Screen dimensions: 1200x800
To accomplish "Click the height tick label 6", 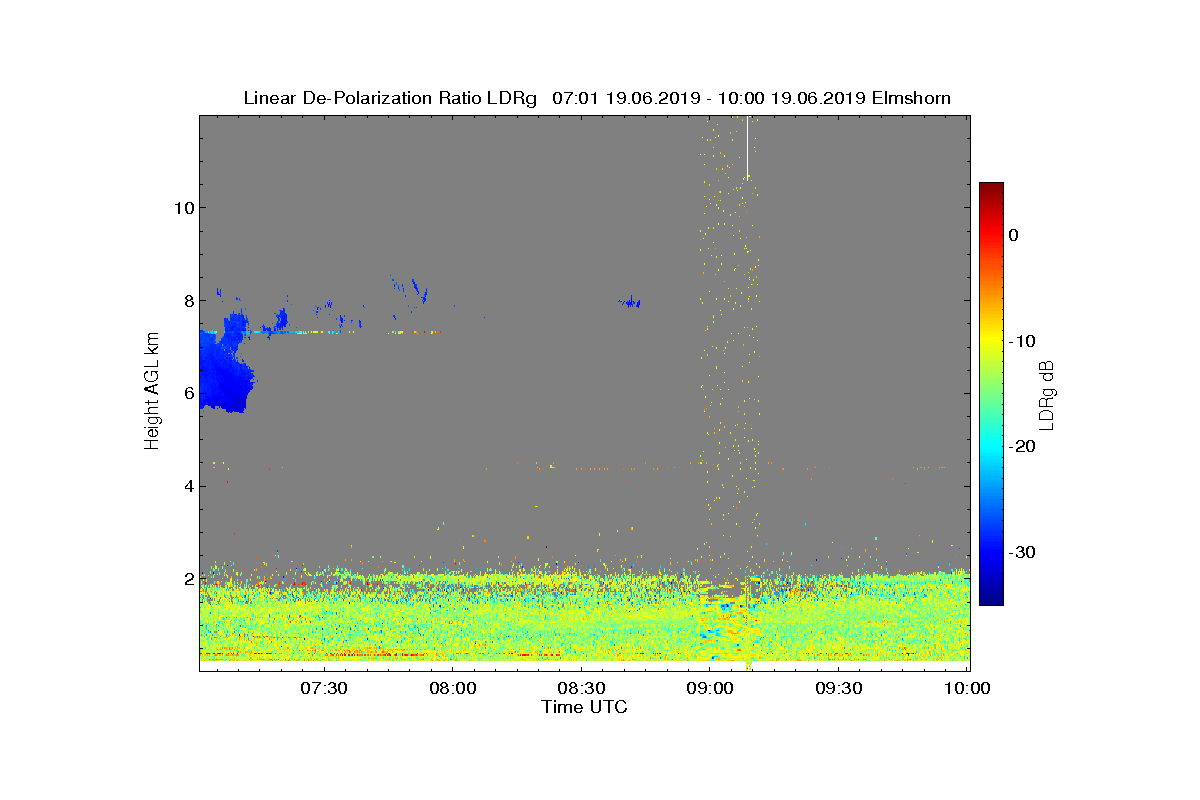I will click(x=189, y=393).
